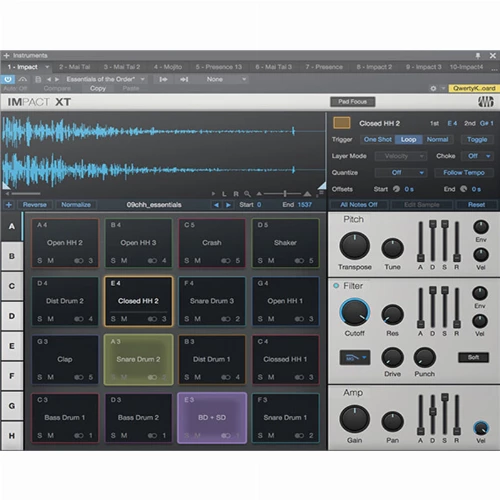This screenshot has height=500, width=500.
Task: Click the Offsets End knob
Action: [x=464, y=189]
